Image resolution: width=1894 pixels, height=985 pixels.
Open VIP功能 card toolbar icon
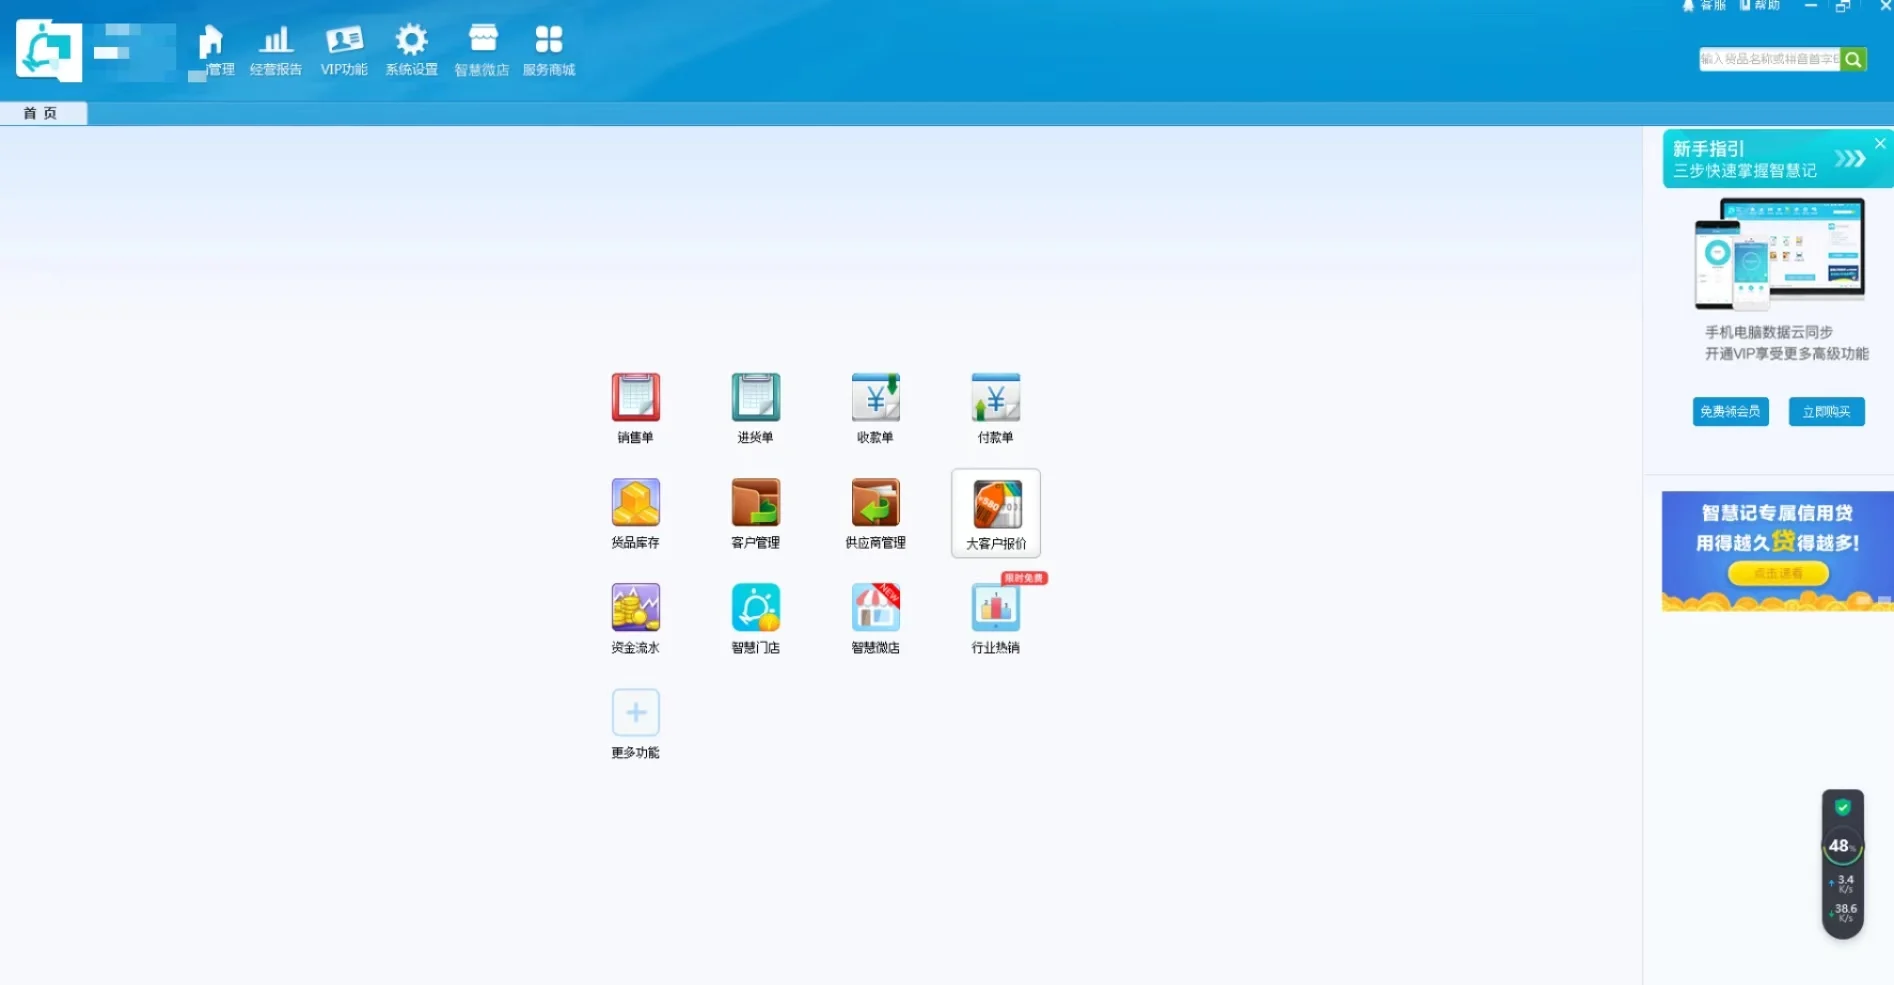[344, 40]
